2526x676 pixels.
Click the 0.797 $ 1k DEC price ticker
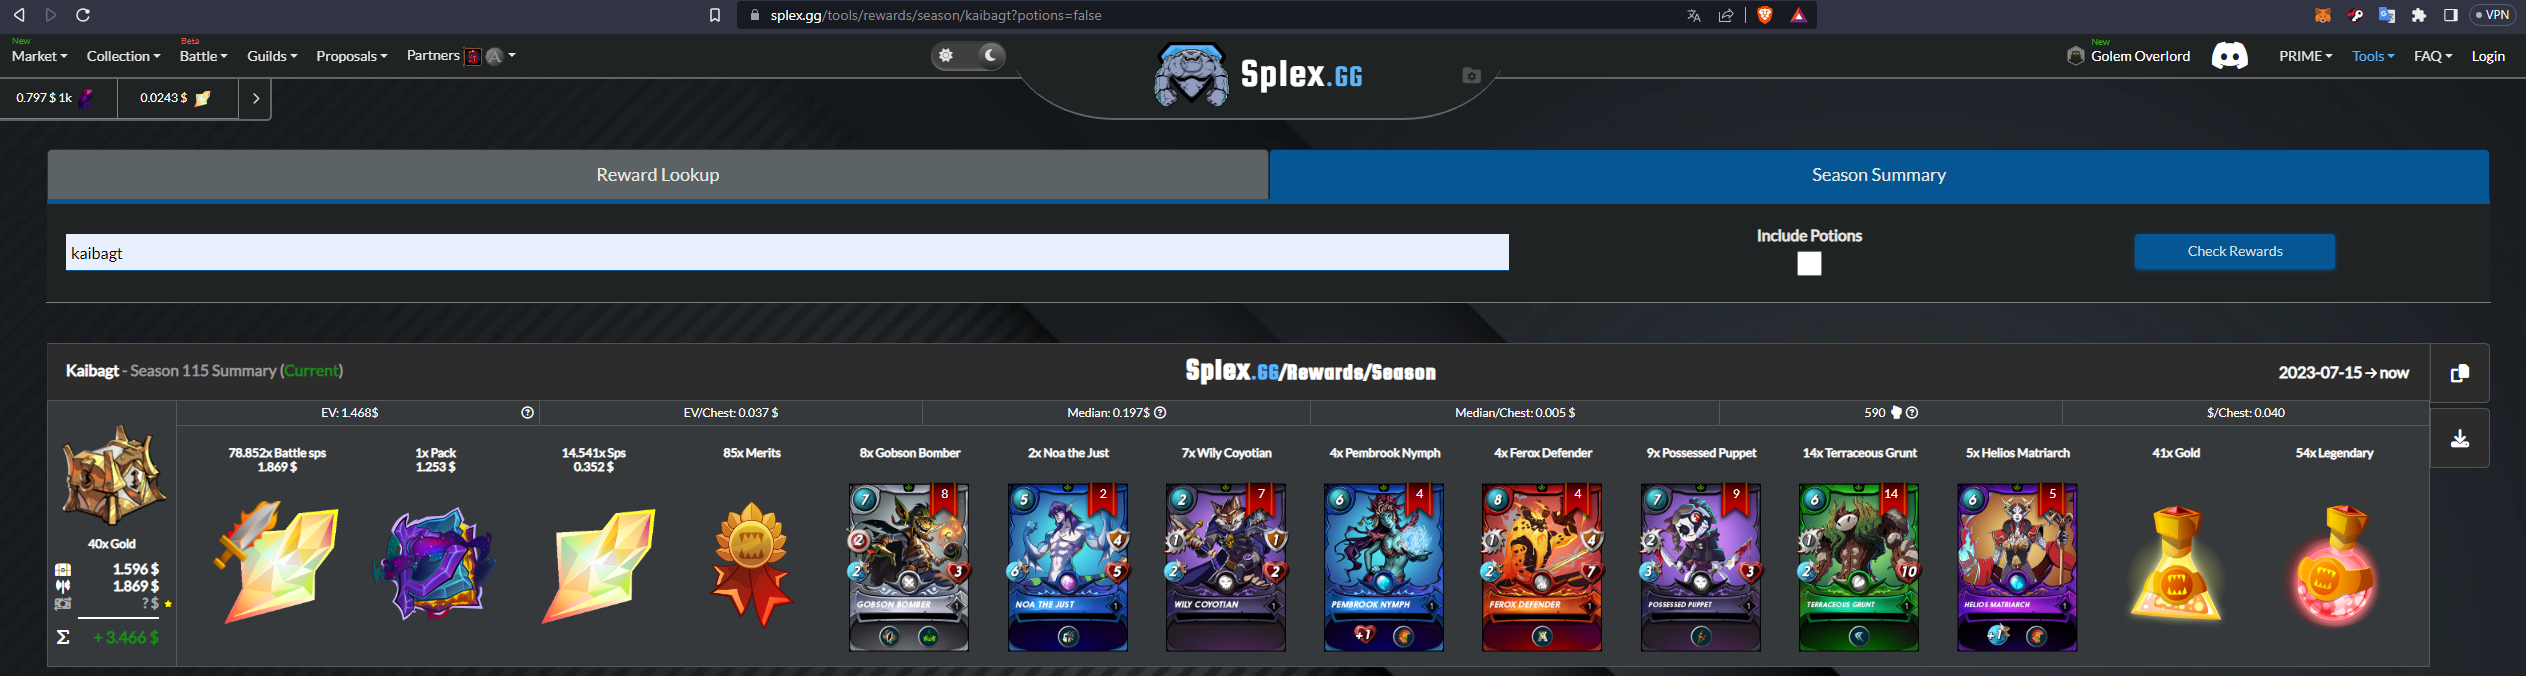point(58,98)
